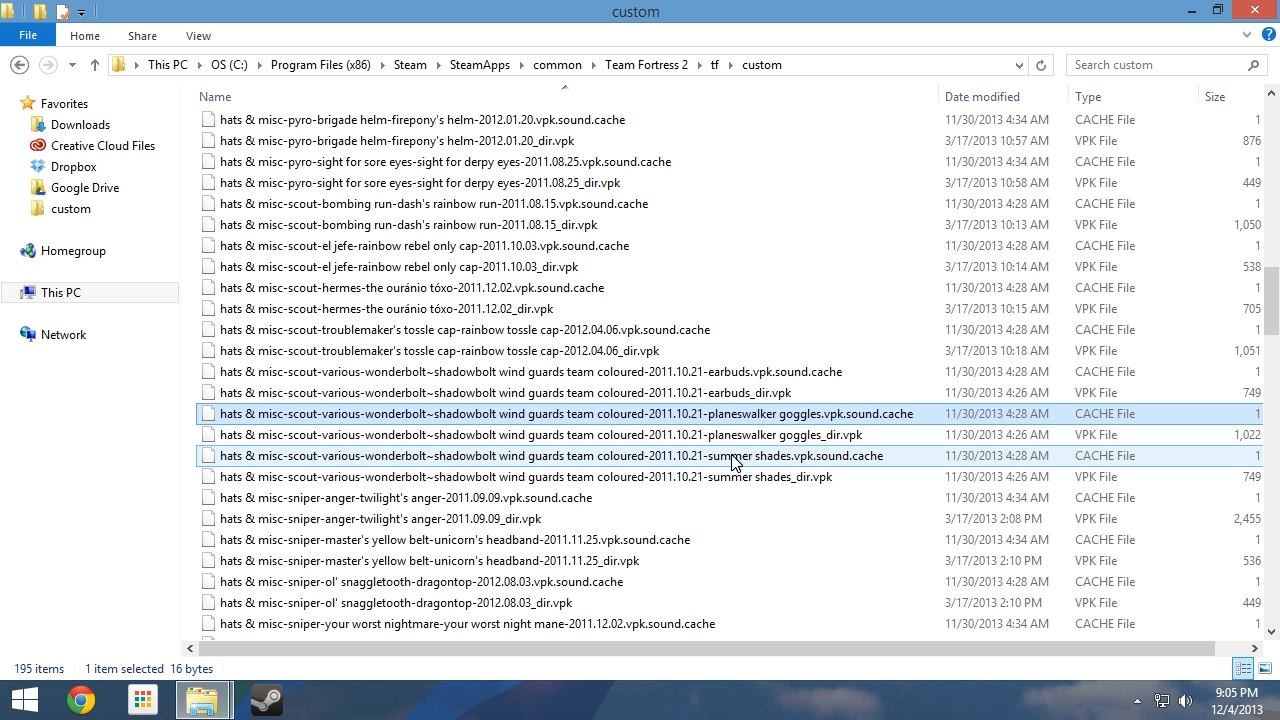Open the Customize Quick Access Toolbar dropdown
This screenshot has width=1280, height=720.
[x=82, y=12]
